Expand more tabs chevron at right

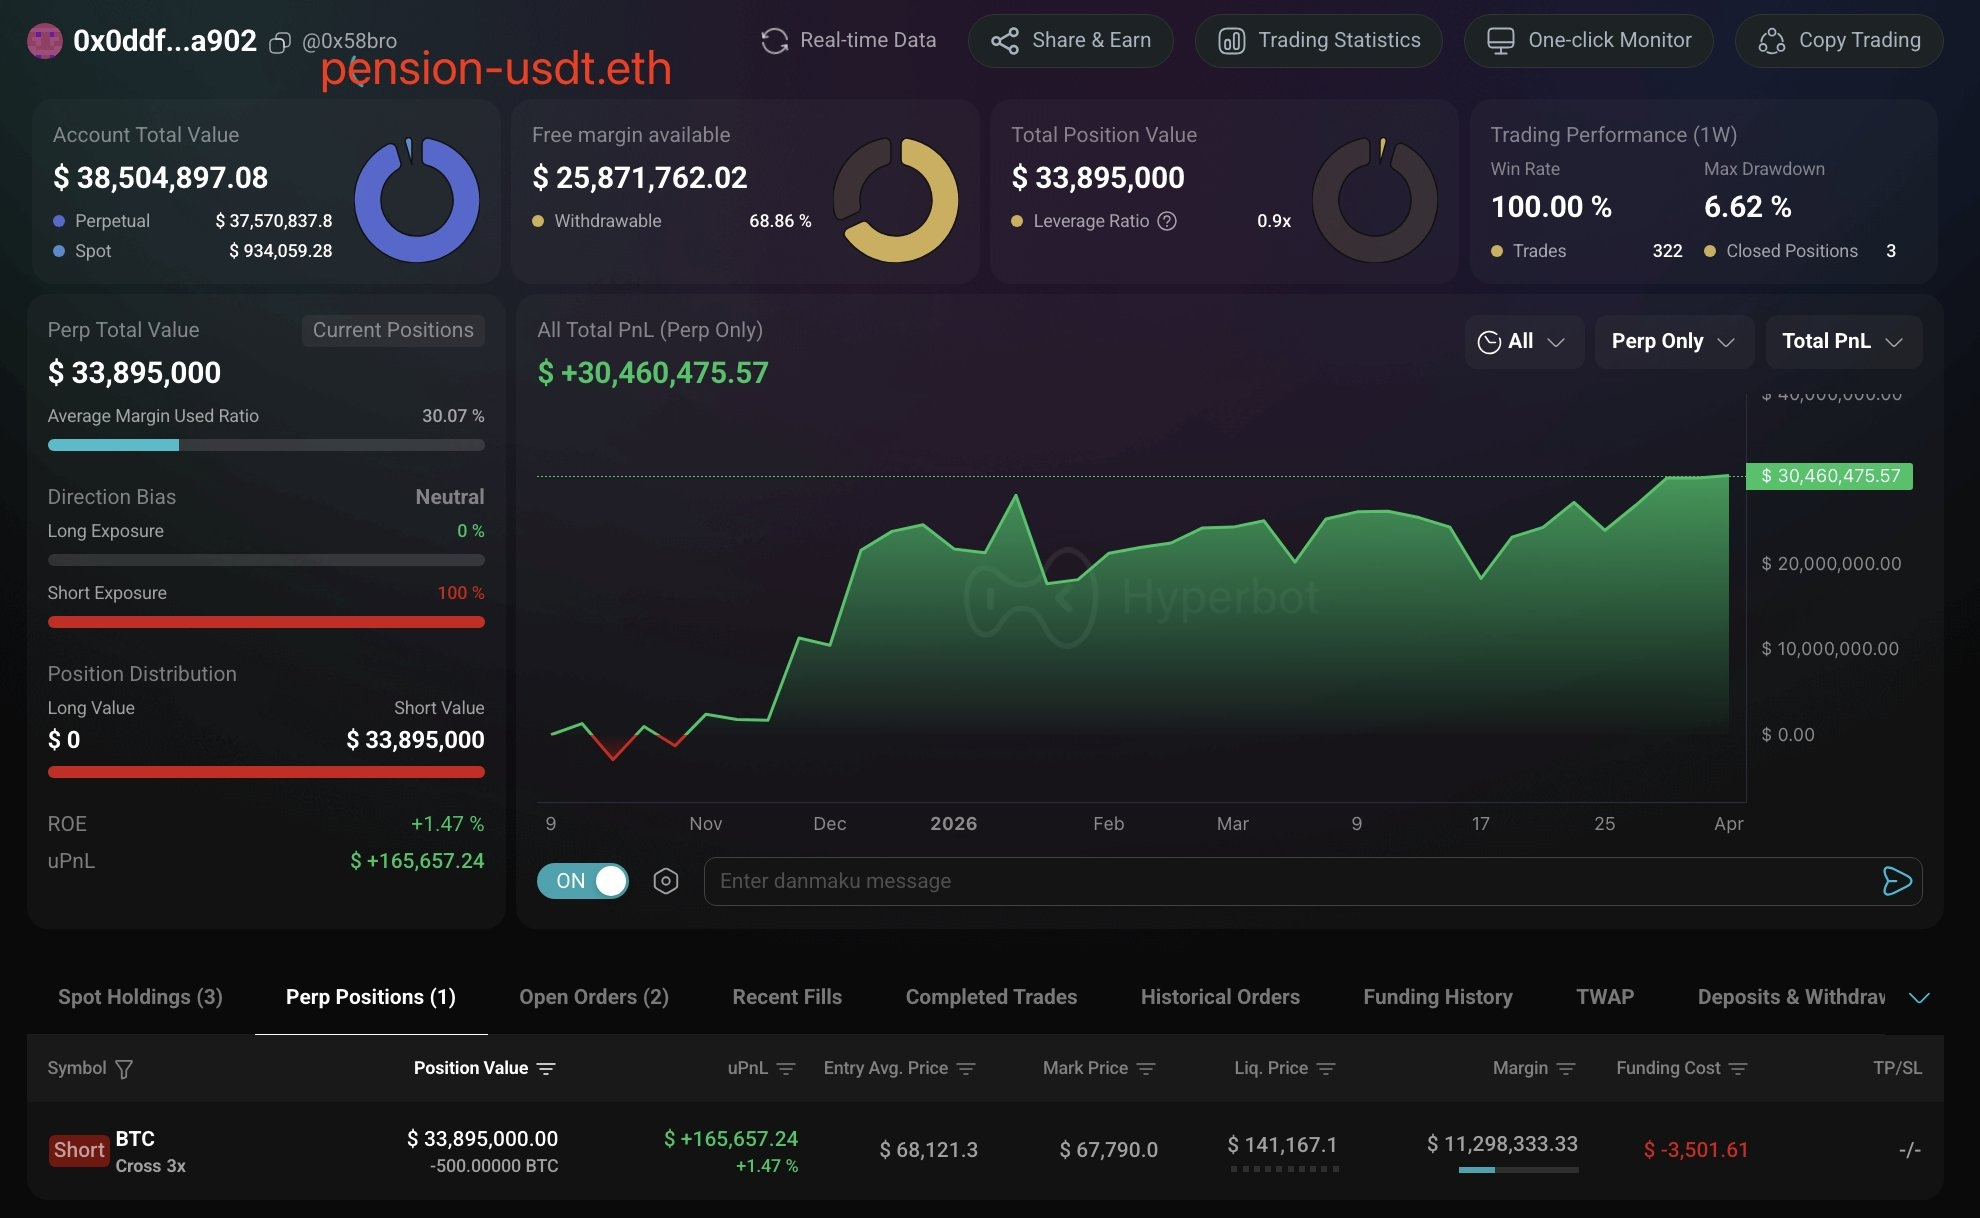coord(1919,998)
